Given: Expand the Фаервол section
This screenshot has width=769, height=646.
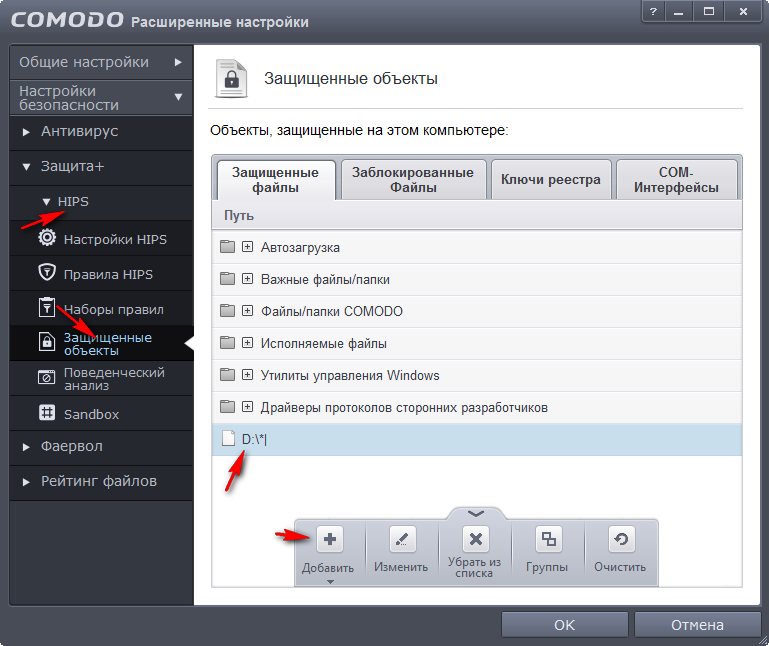Looking at the screenshot, I should point(26,447).
